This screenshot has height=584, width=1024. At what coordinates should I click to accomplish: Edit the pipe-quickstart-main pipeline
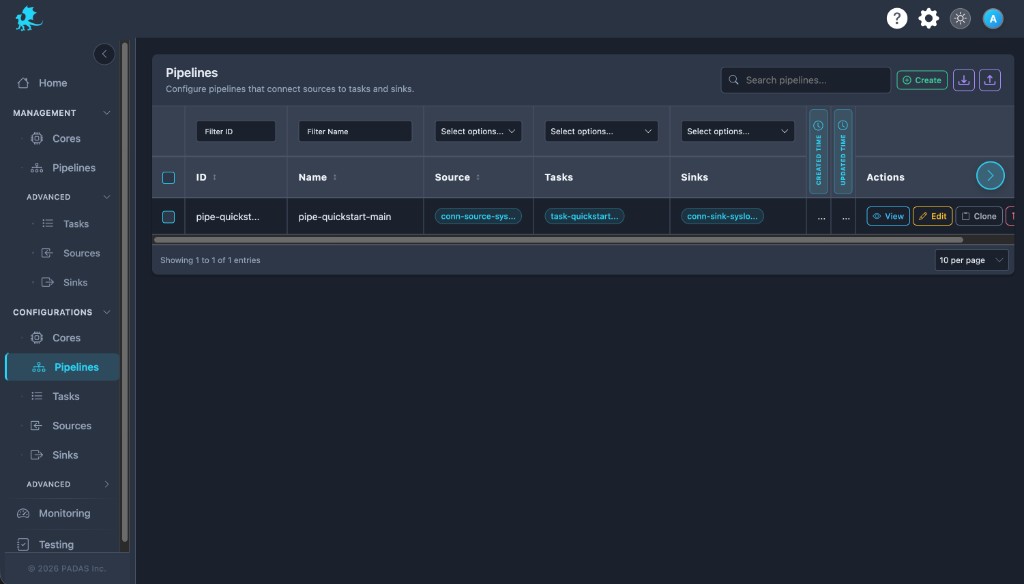click(933, 216)
